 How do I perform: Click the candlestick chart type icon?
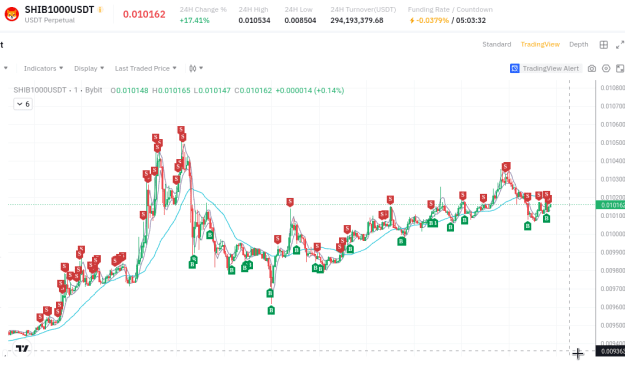193,69
